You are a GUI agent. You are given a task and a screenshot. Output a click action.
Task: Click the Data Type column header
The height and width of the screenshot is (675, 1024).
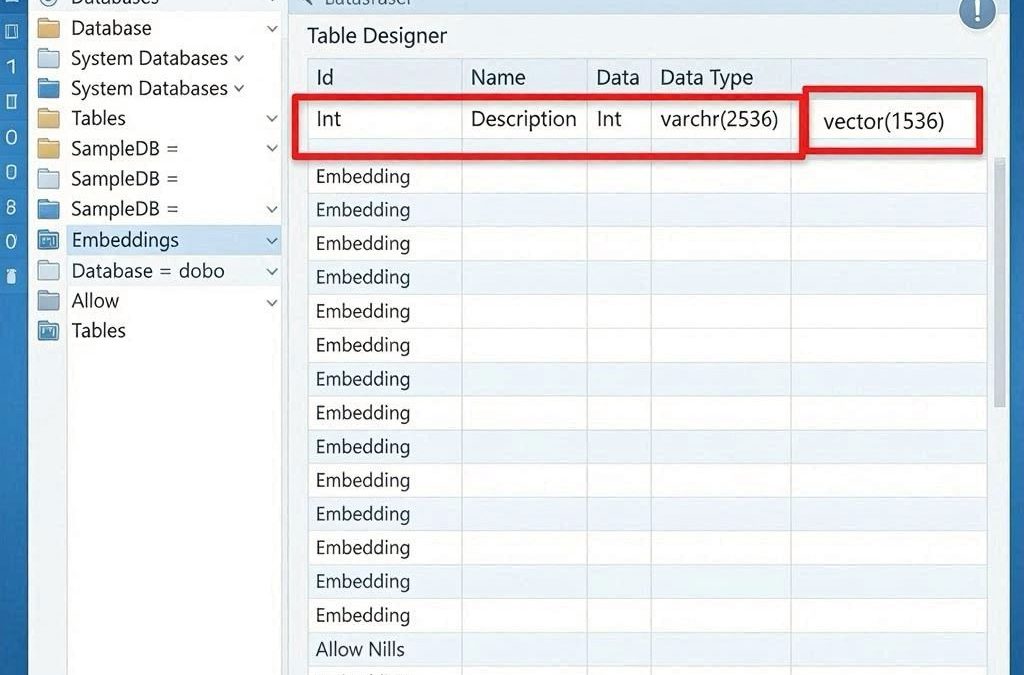pyautogui.click(x=721, y=77)
